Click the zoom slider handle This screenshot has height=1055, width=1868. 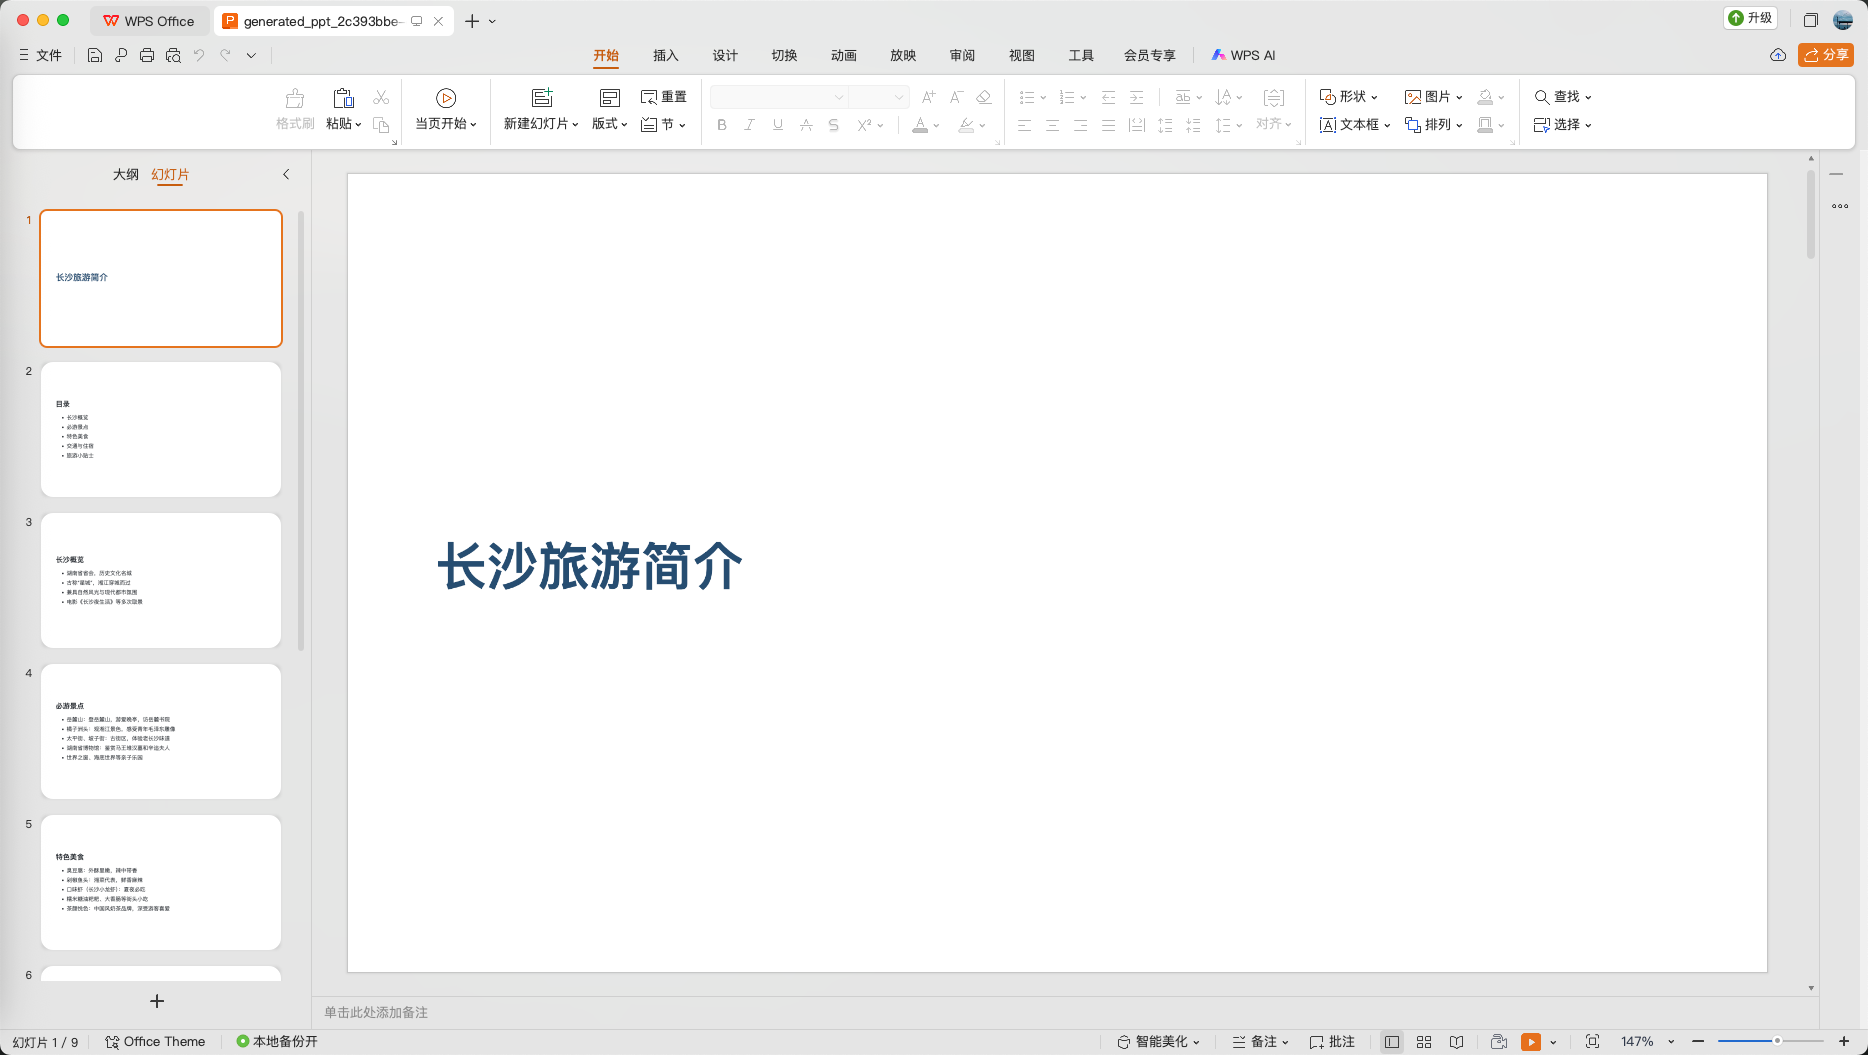coord(1777,1042)
